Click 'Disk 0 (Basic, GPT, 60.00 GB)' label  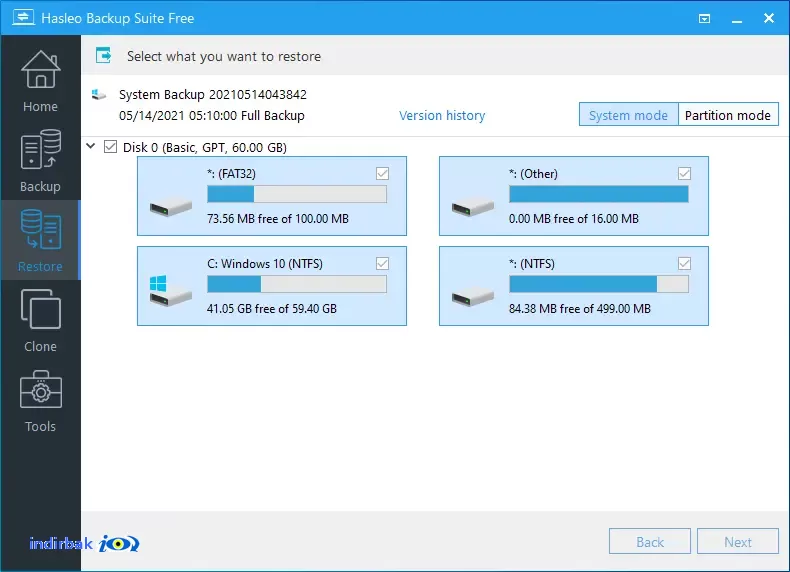205,147
